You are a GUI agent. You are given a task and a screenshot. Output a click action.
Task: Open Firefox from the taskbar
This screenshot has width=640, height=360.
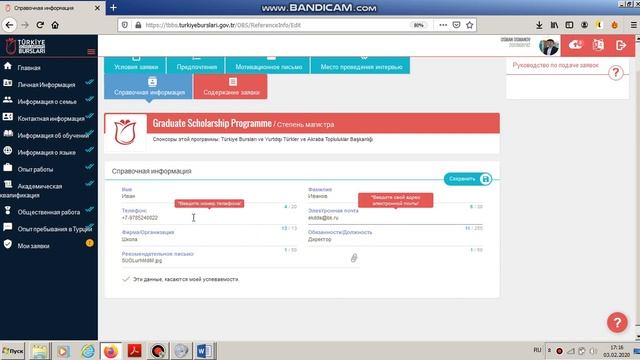tap(111, 351)
